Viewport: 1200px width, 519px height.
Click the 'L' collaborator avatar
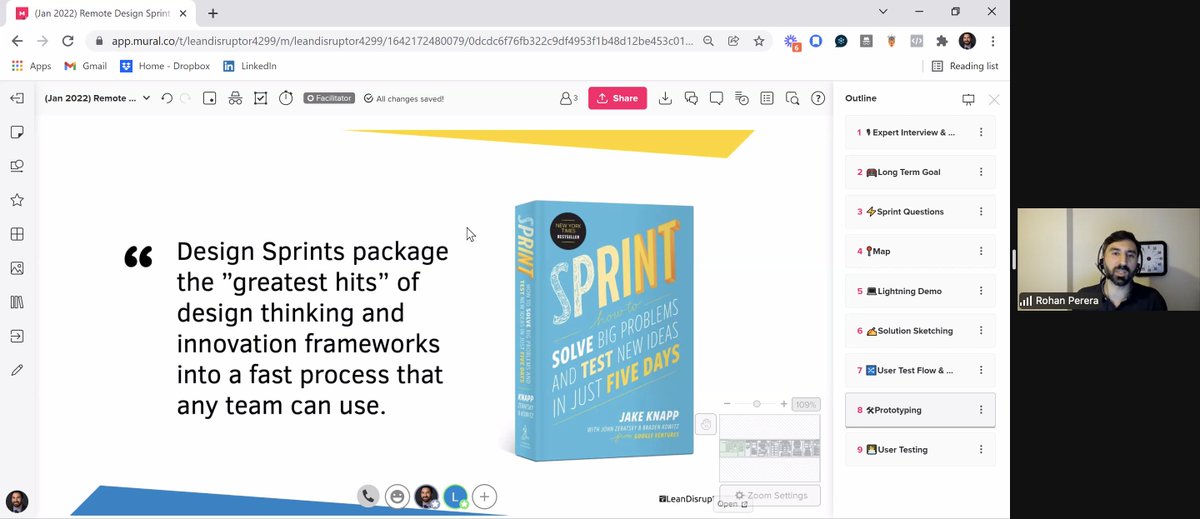(x=455, y=496)
